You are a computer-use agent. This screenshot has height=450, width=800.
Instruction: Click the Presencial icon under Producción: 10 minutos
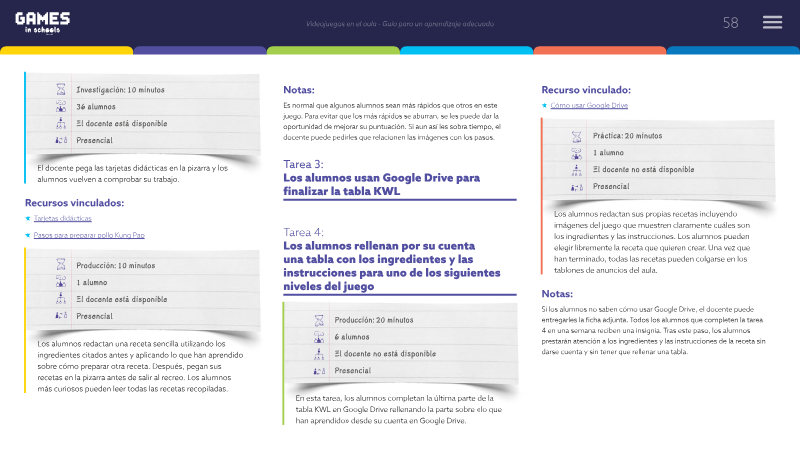[x=61, y=316]
